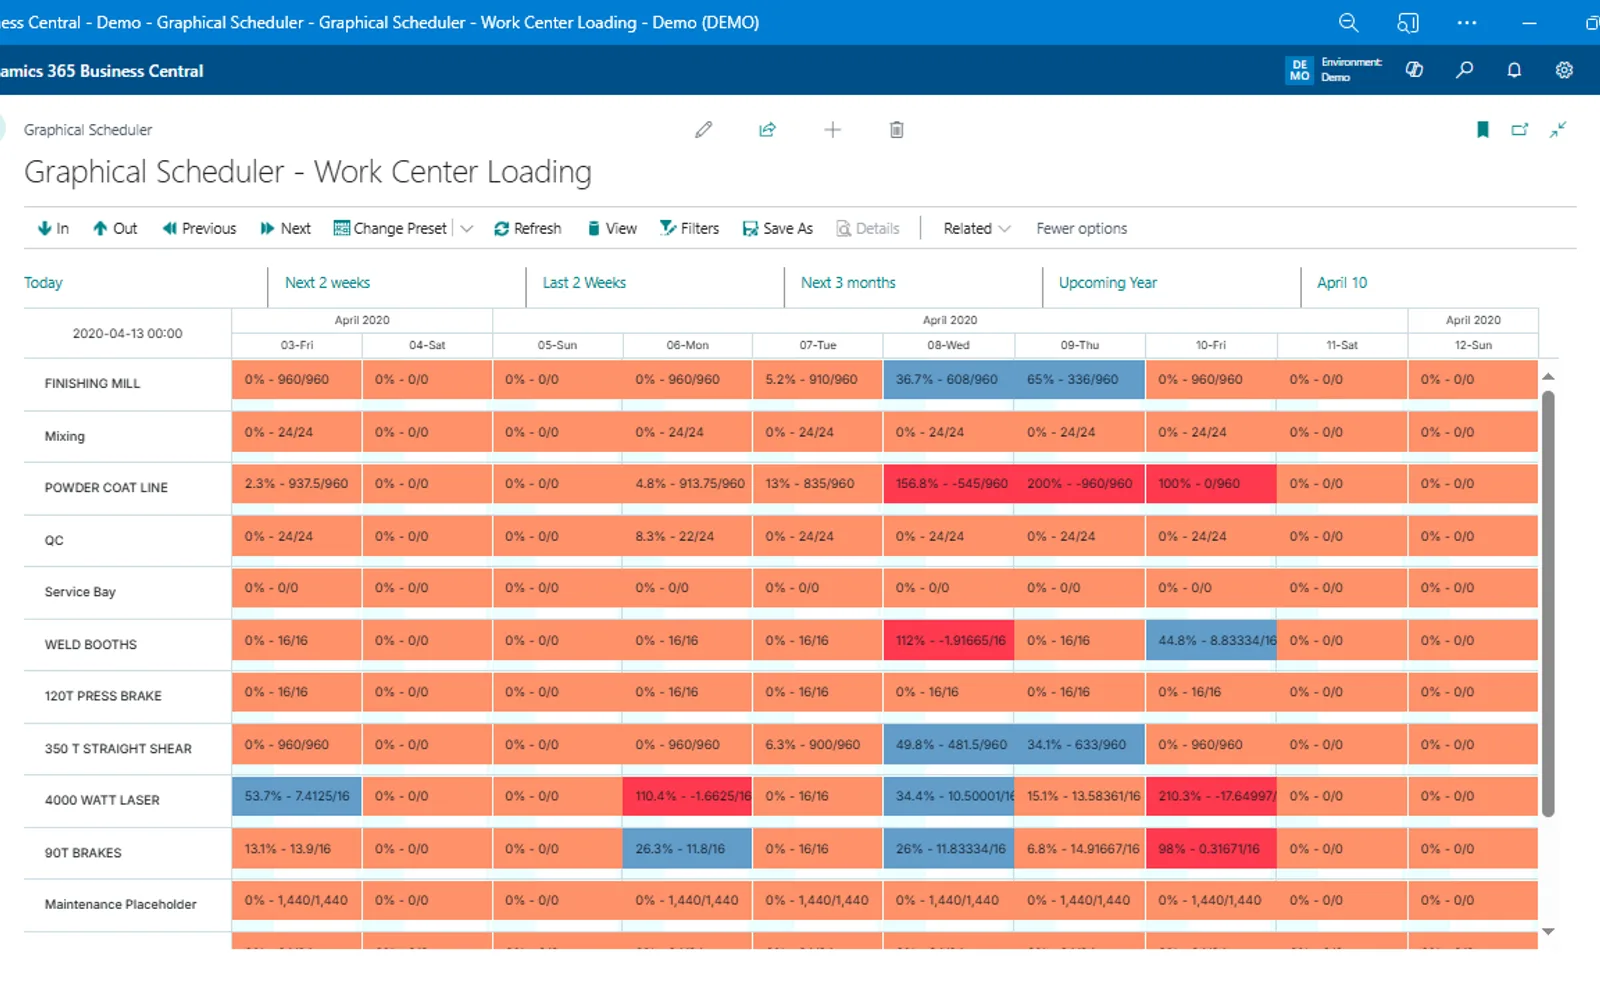Click the vertical scrollbar thumb
This screenshot has width=1600, height=1000.
point(1548,603)
